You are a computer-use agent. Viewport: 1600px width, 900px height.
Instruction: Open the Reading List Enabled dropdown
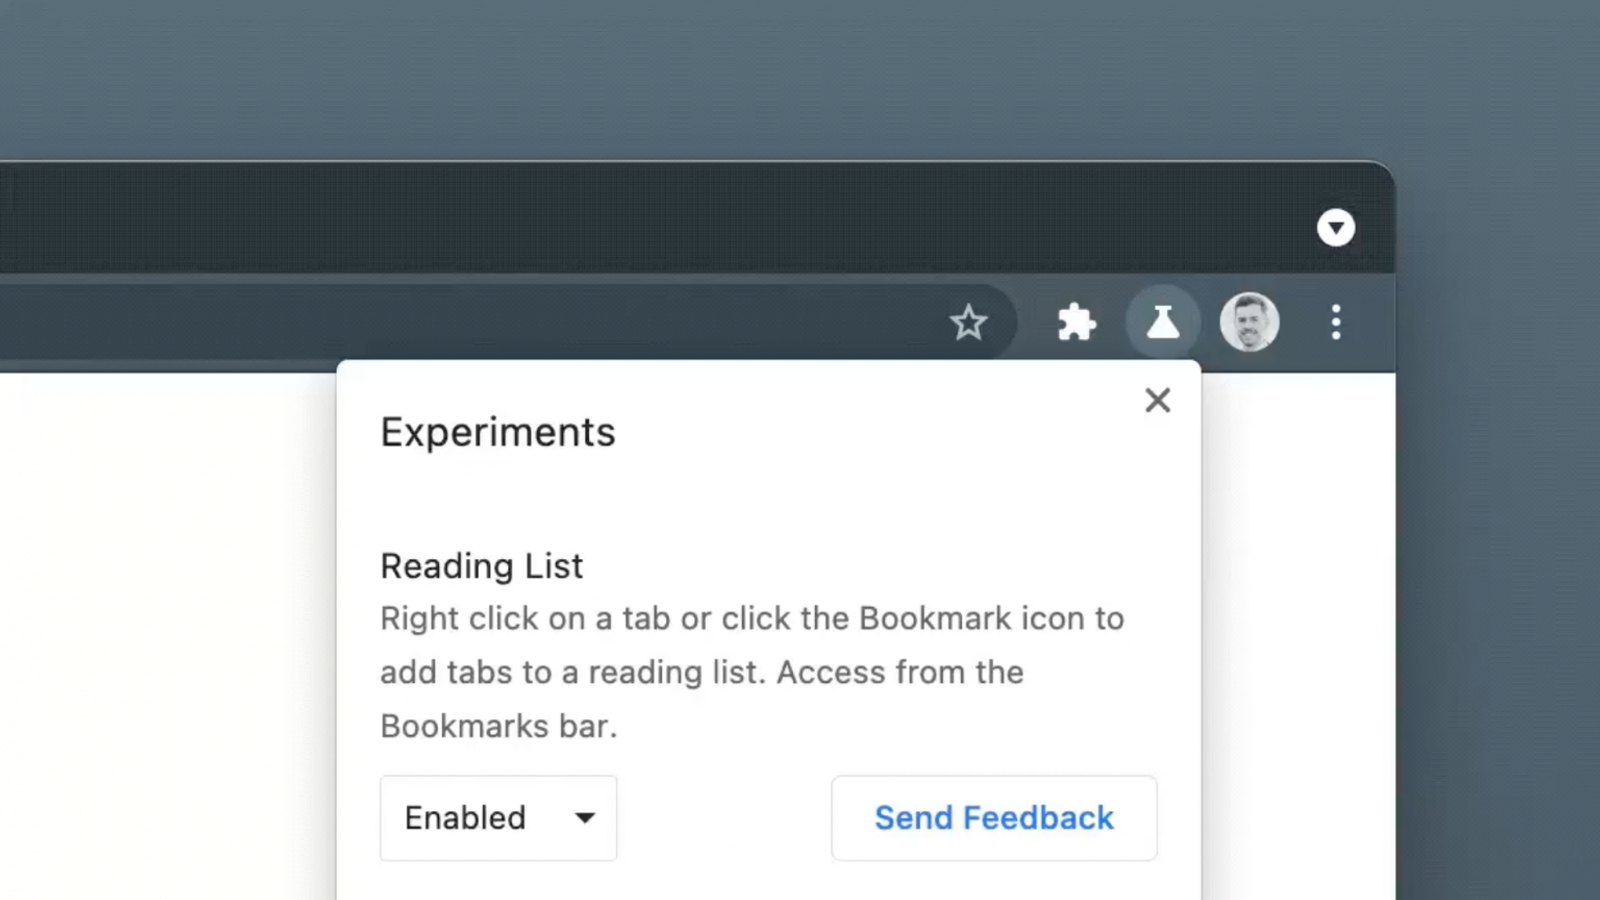point(480,818)
